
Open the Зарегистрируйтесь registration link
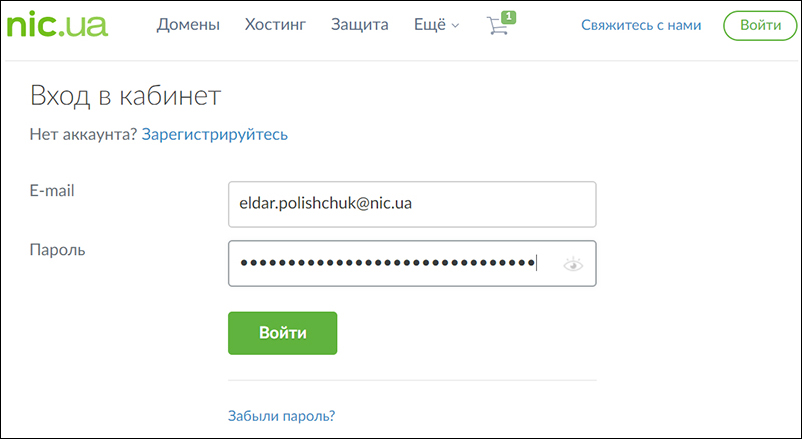(x=215, y=134)
